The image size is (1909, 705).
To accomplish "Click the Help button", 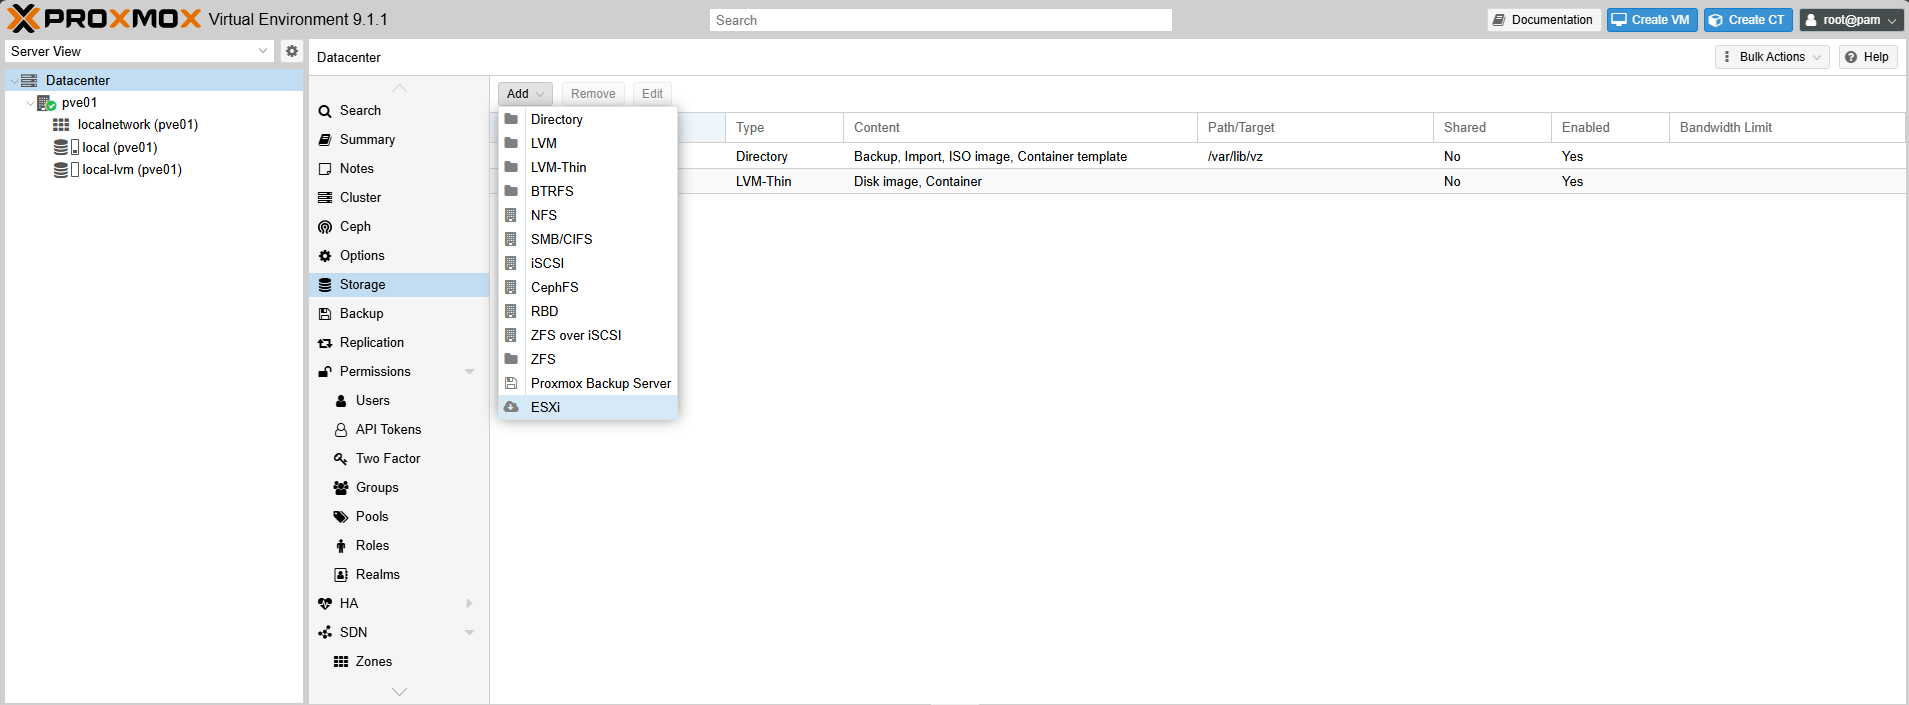I will (x=1867, y=57).
